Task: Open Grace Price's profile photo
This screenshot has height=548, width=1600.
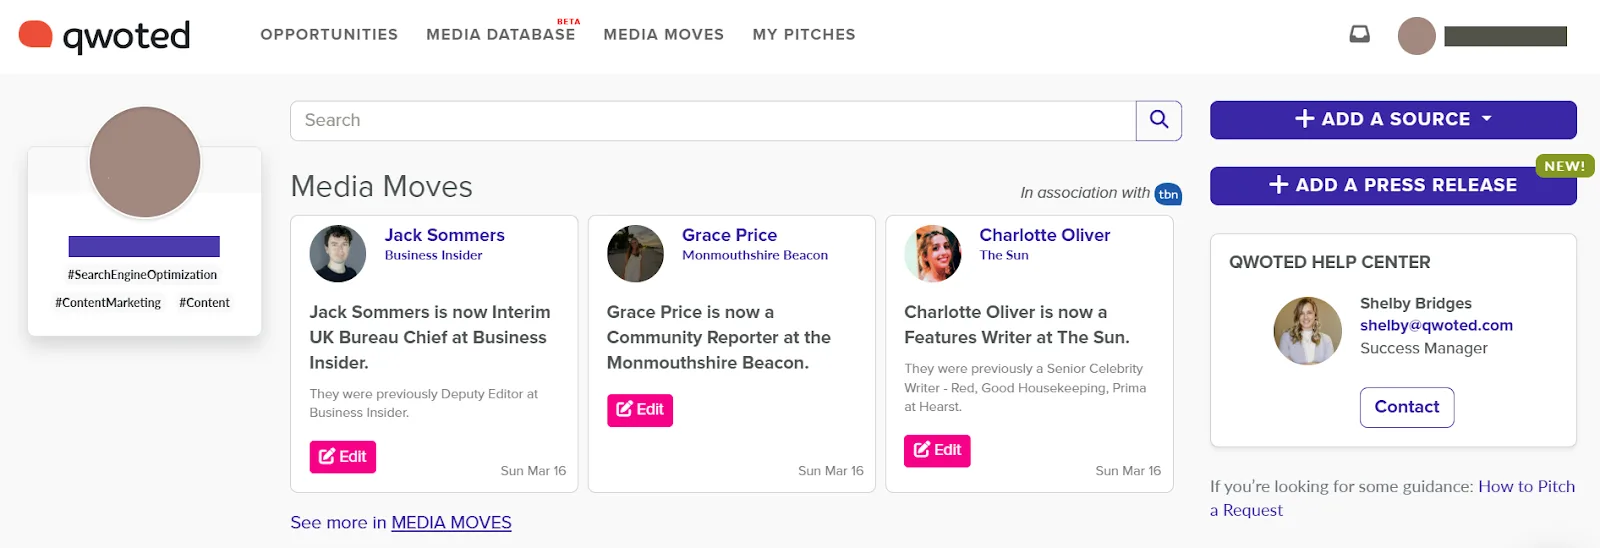Action: (x=635, y=254)
